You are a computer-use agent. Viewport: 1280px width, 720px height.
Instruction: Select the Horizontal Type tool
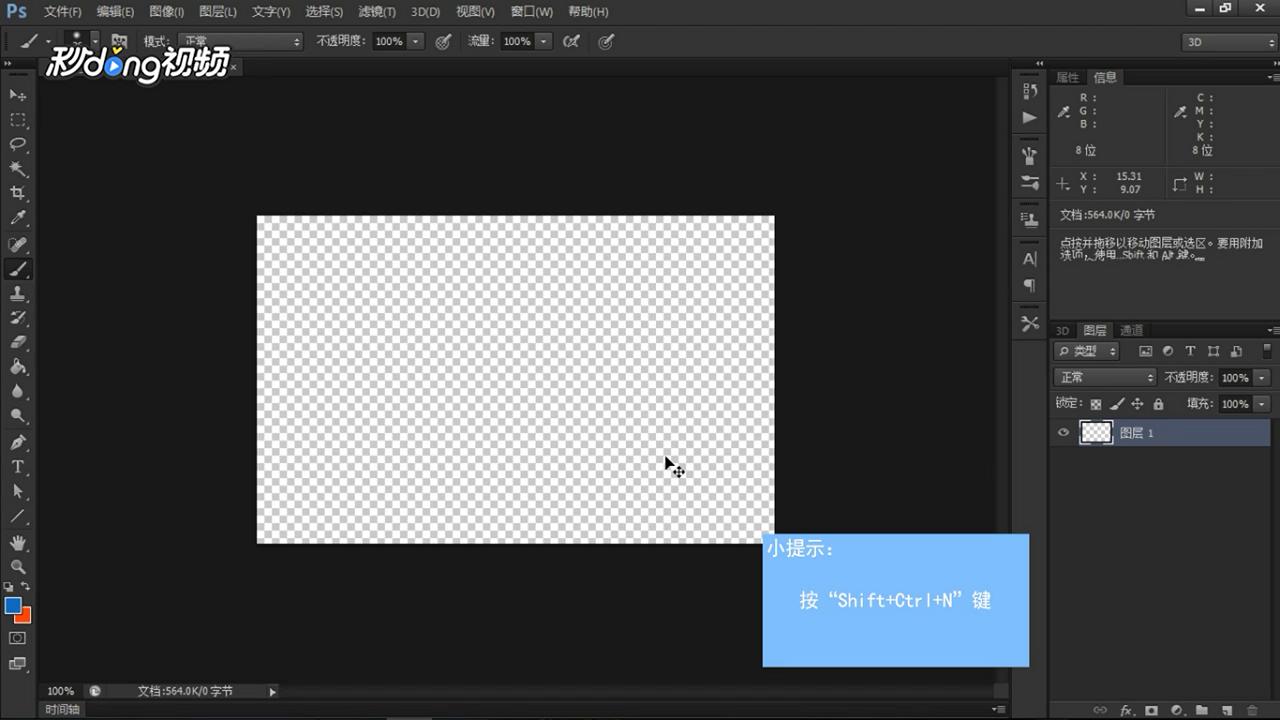18,467
